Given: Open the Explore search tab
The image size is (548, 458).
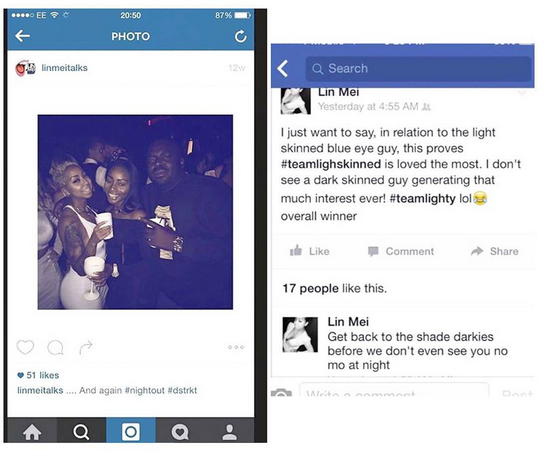Looking at the screenshot, I should click(81, 432).
